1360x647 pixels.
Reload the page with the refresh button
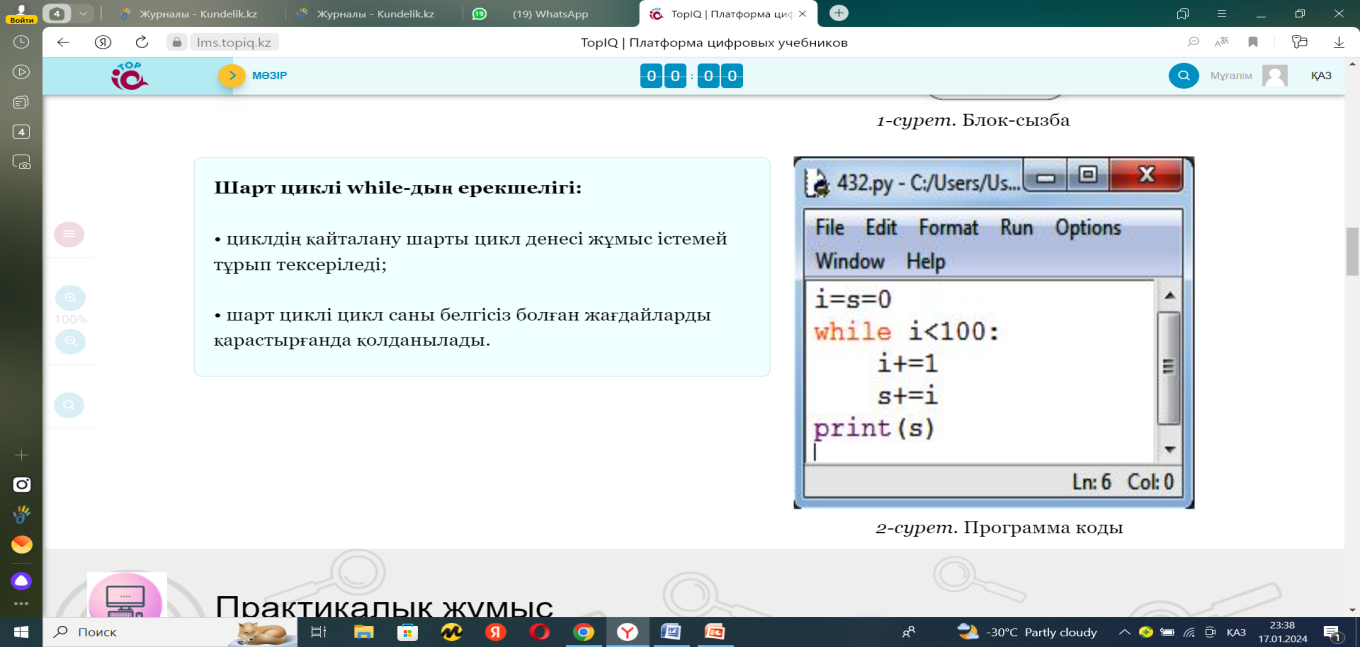141,42
